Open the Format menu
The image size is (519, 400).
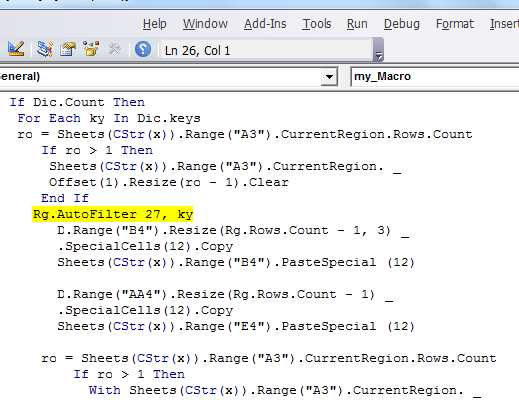pos(455,24)
